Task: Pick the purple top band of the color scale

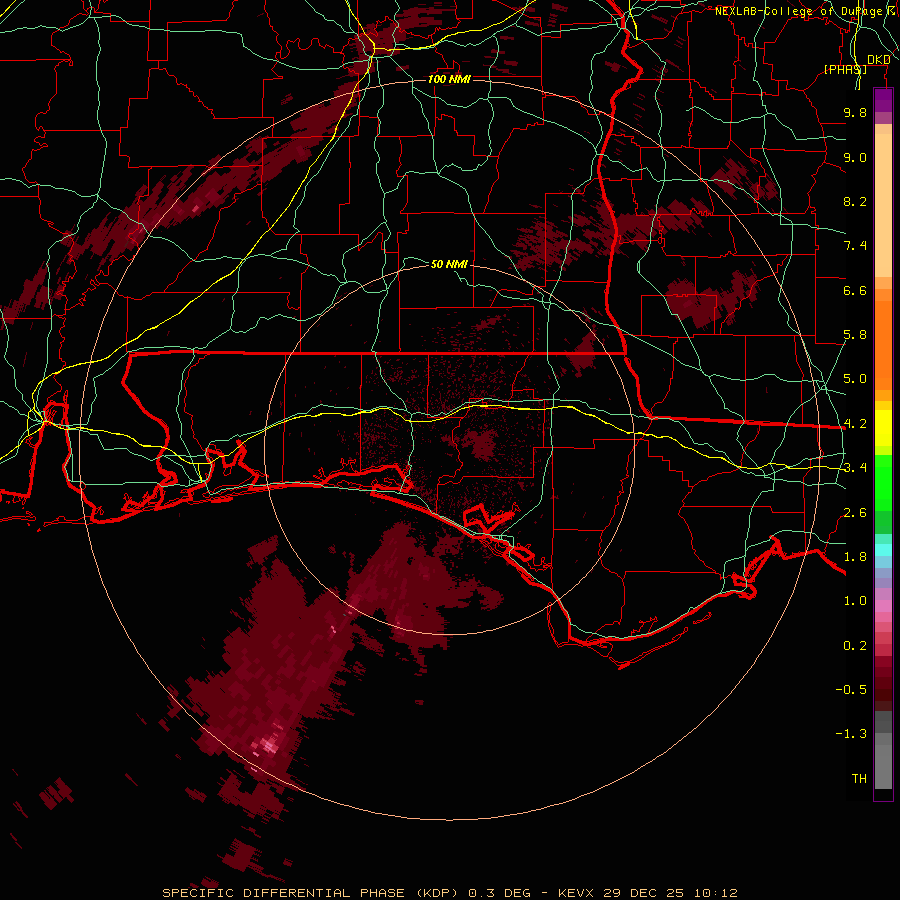Action: (883, 100)
